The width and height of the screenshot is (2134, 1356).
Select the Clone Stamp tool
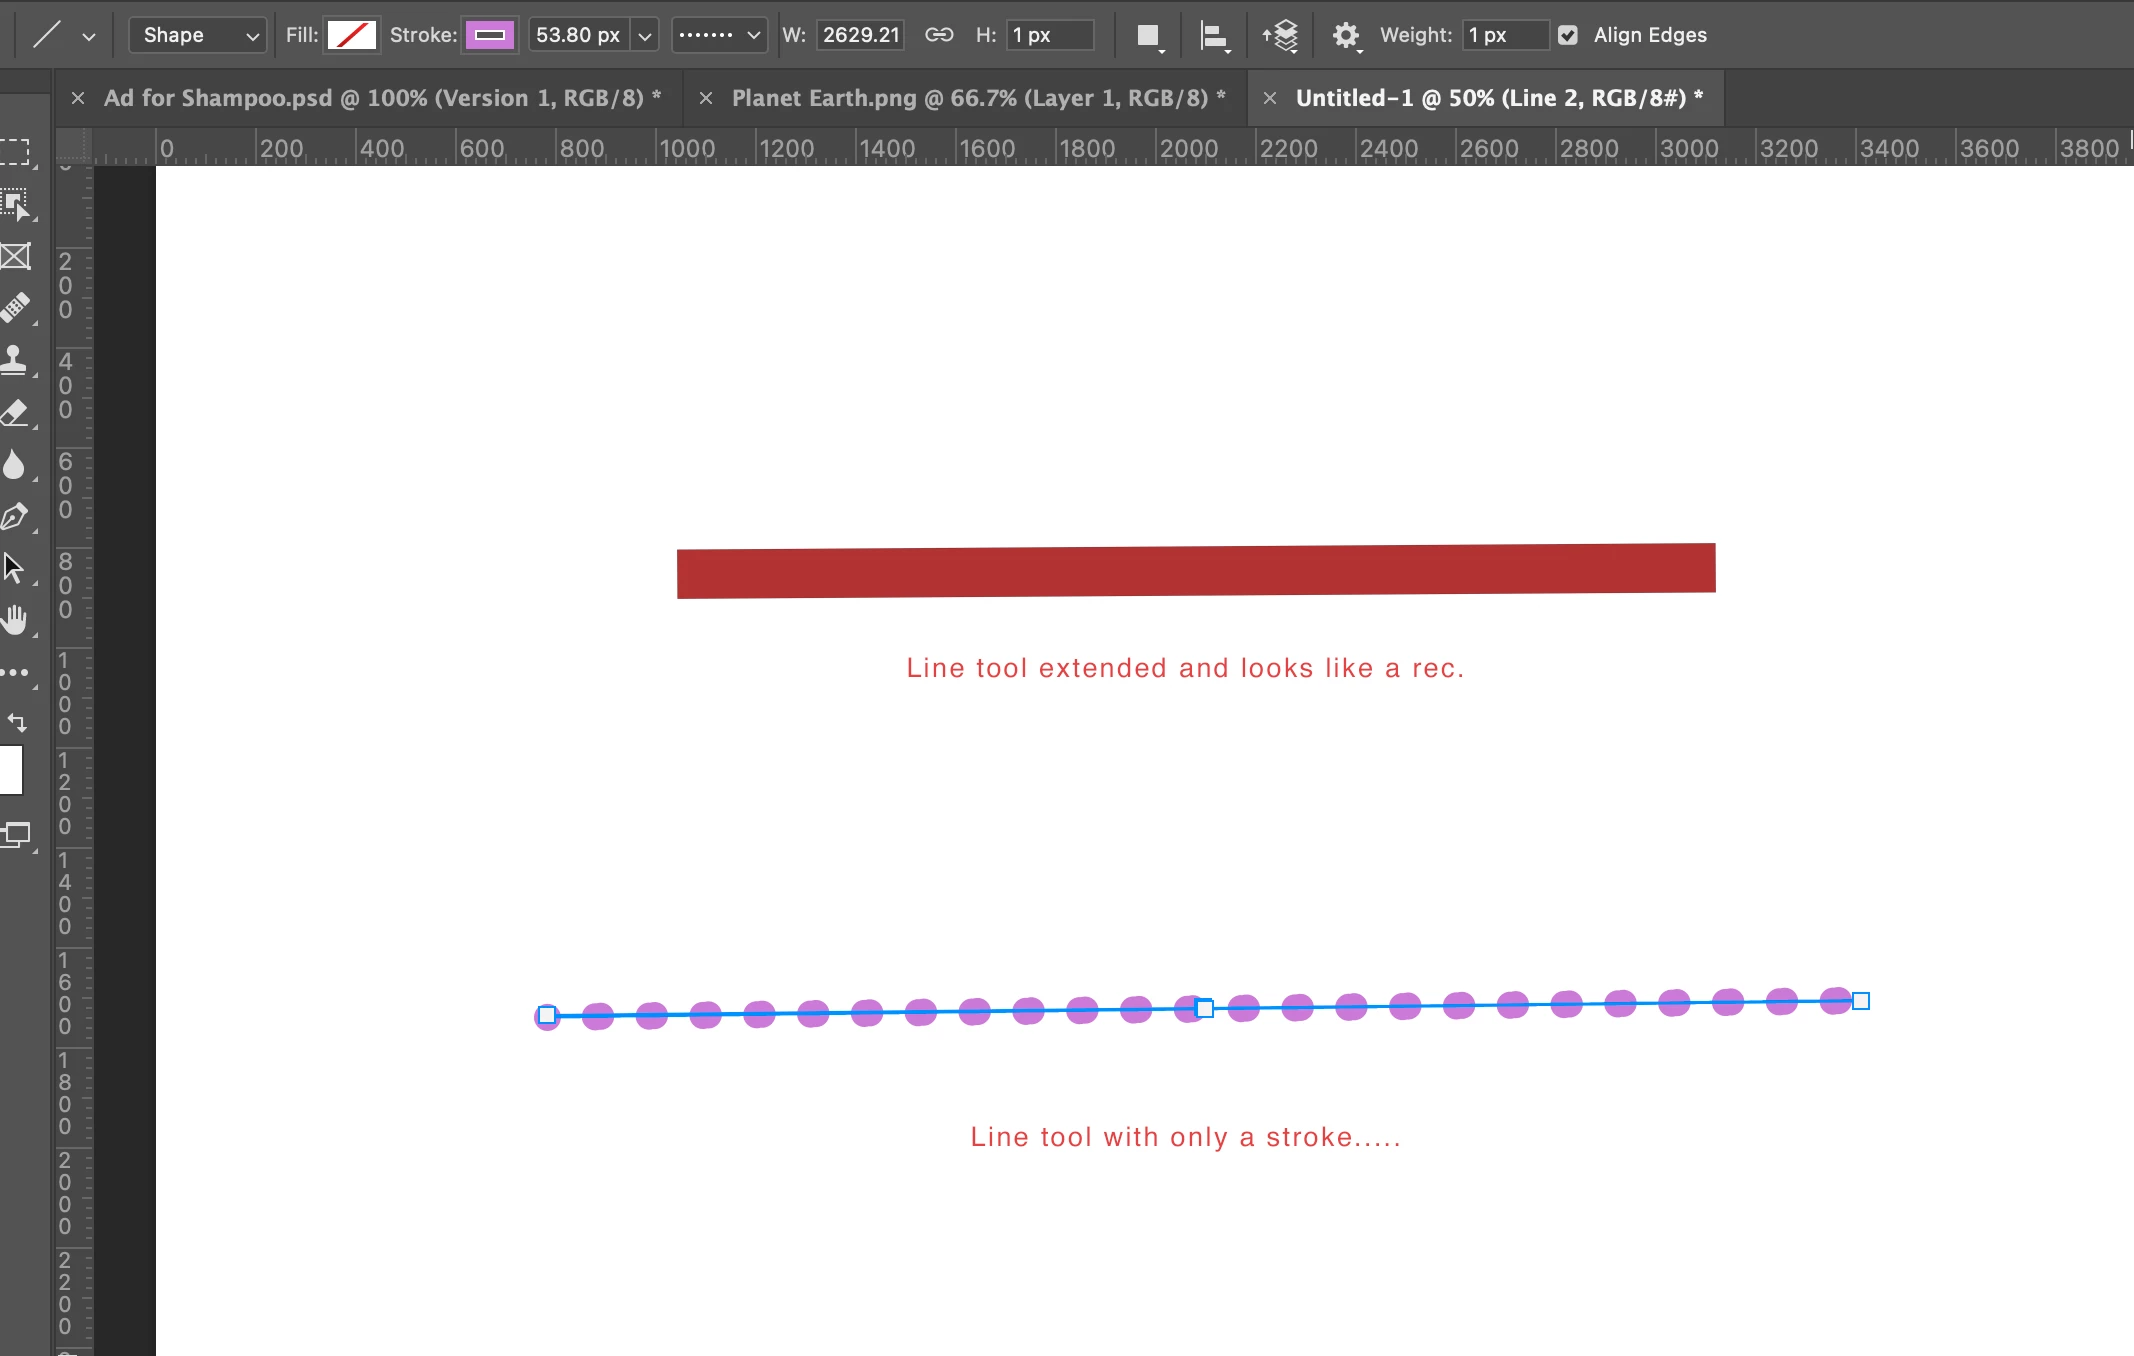point(14,360)
